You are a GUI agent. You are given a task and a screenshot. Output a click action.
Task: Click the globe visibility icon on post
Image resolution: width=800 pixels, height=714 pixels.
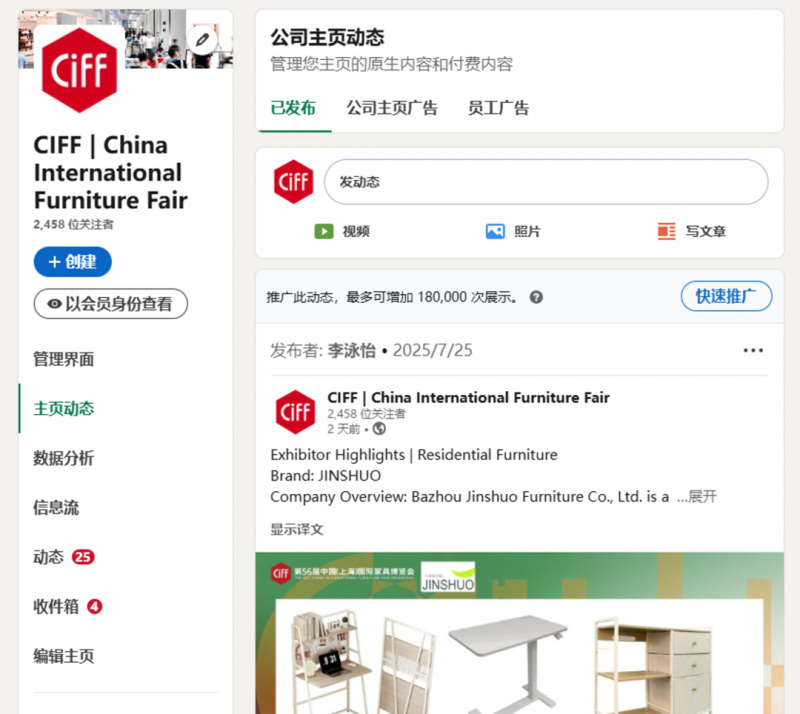point(379,429)
